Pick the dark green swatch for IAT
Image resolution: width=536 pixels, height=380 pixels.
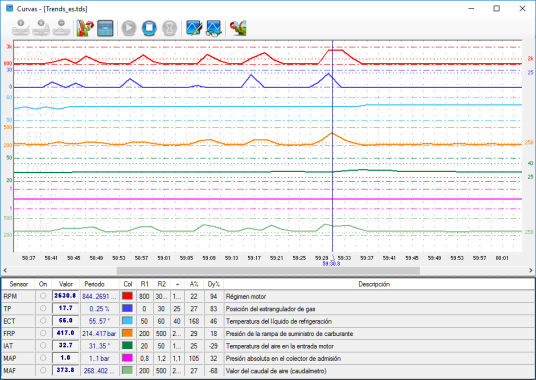click(x=128, y=345)
